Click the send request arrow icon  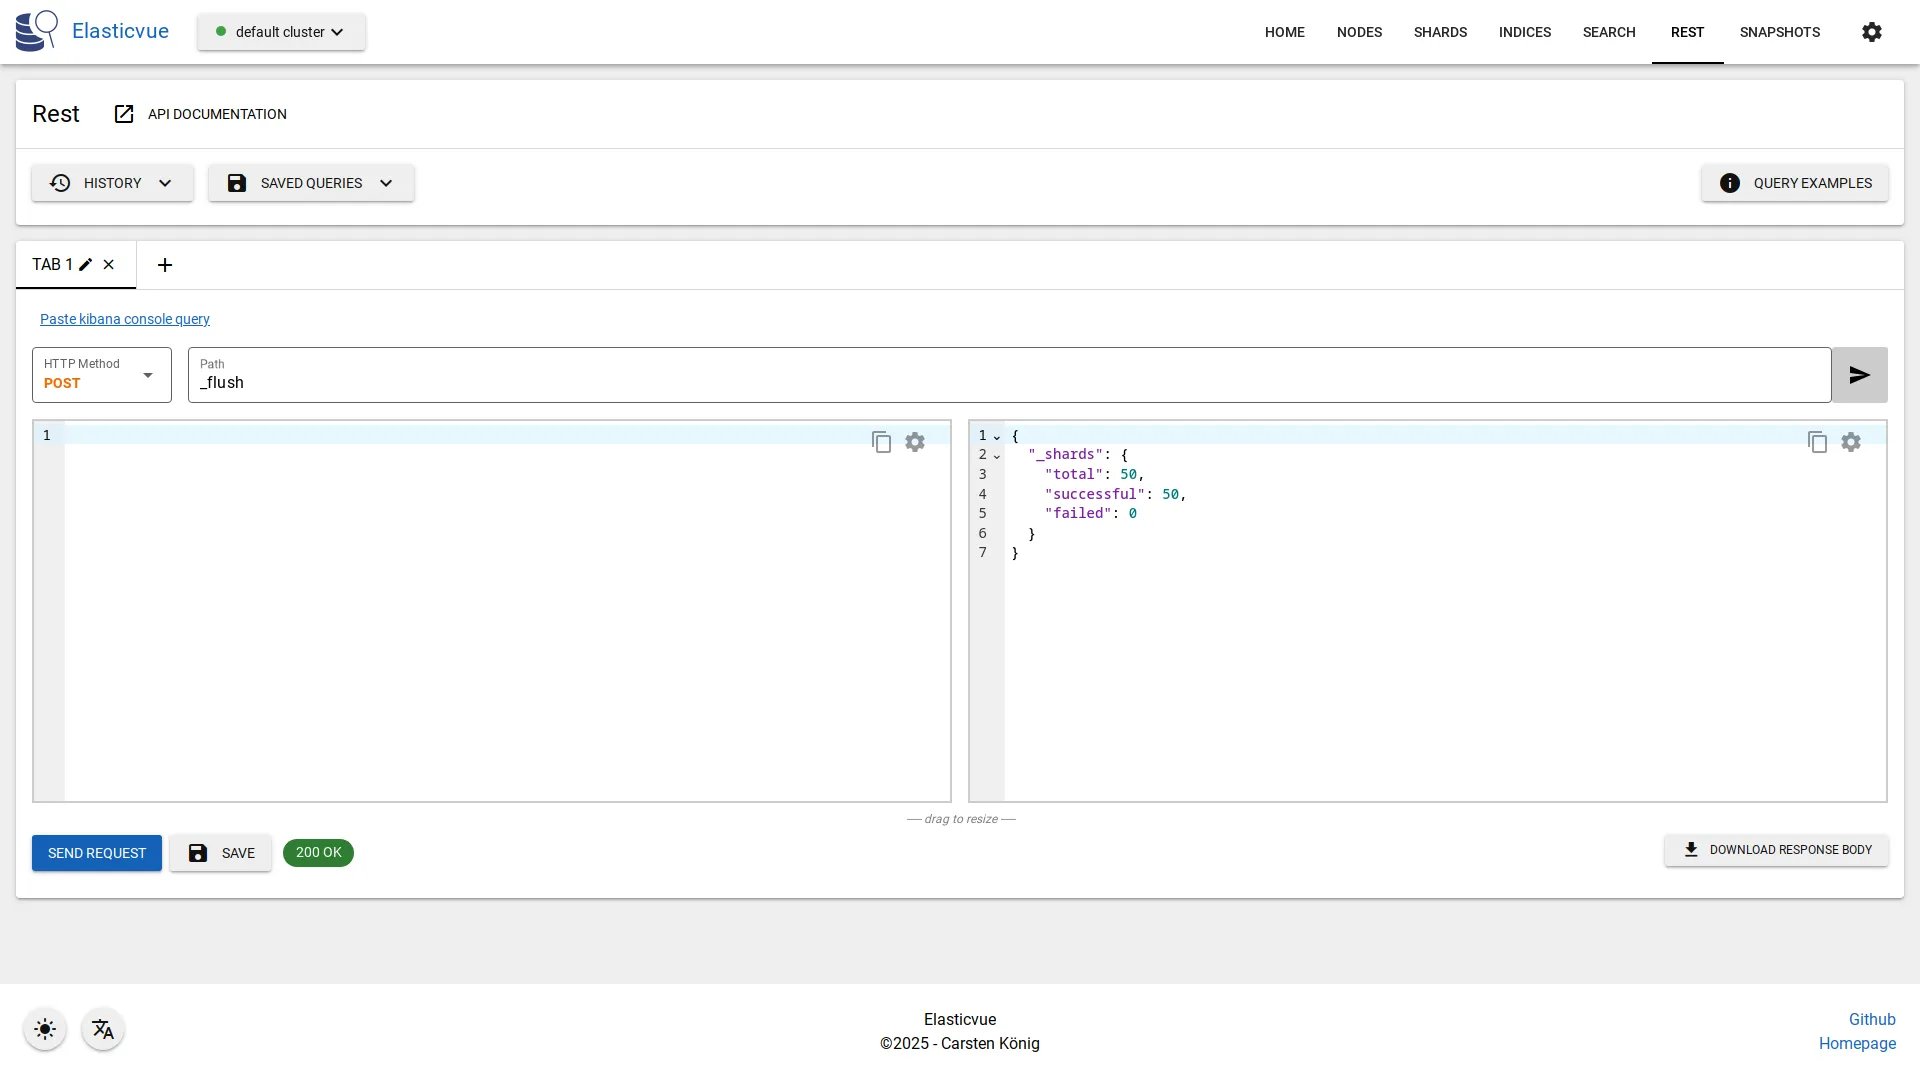click(x=1859, y=374)
